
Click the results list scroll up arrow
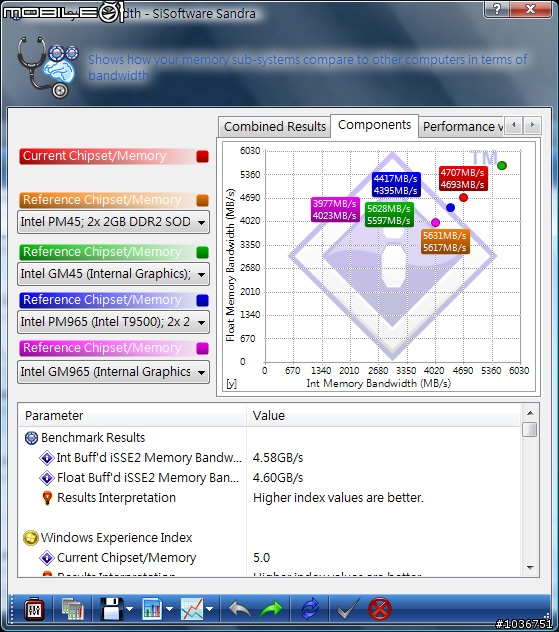530,413
